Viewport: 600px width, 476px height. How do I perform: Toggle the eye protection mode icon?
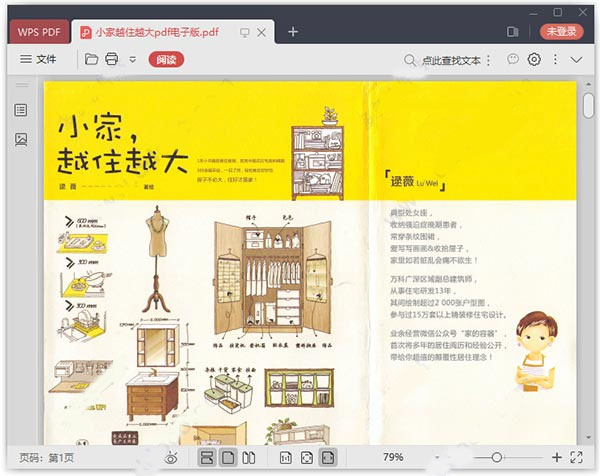[x=171, y=458]
